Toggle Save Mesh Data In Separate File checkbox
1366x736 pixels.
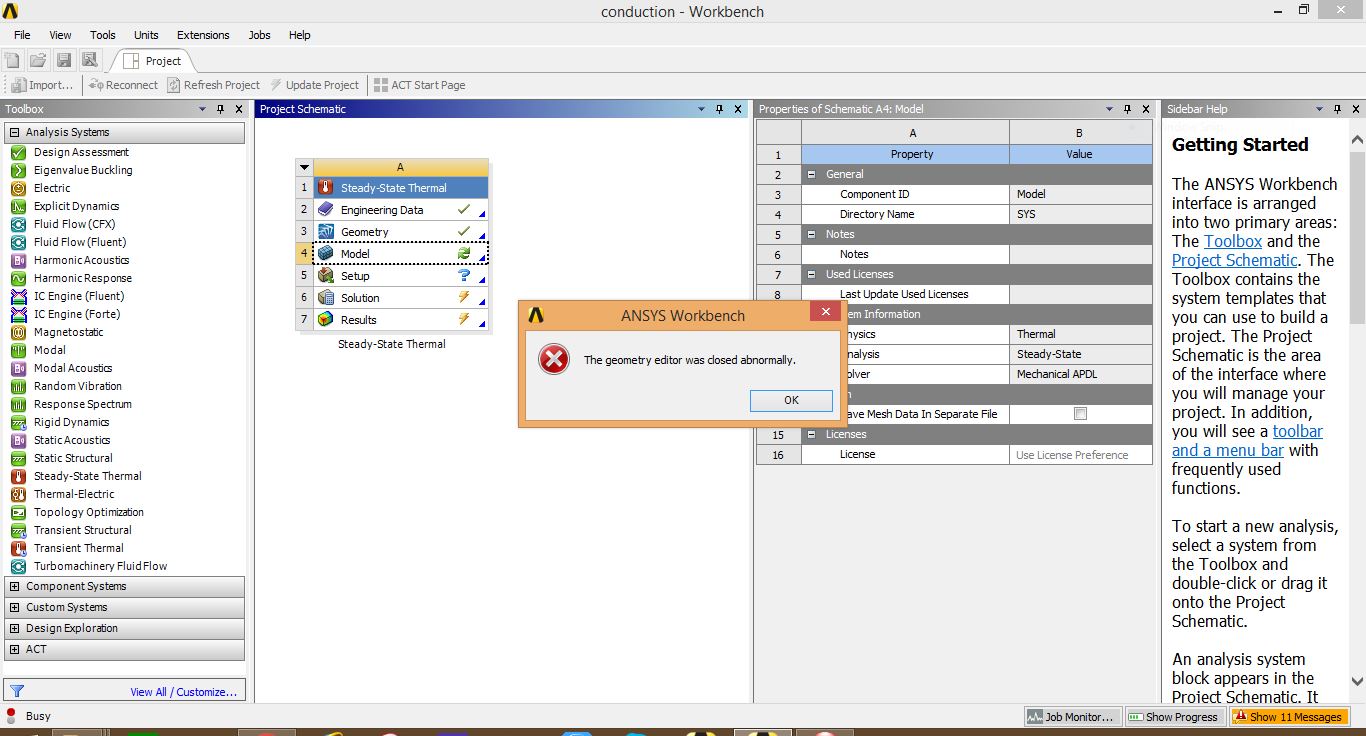(x=1080, y=413)
